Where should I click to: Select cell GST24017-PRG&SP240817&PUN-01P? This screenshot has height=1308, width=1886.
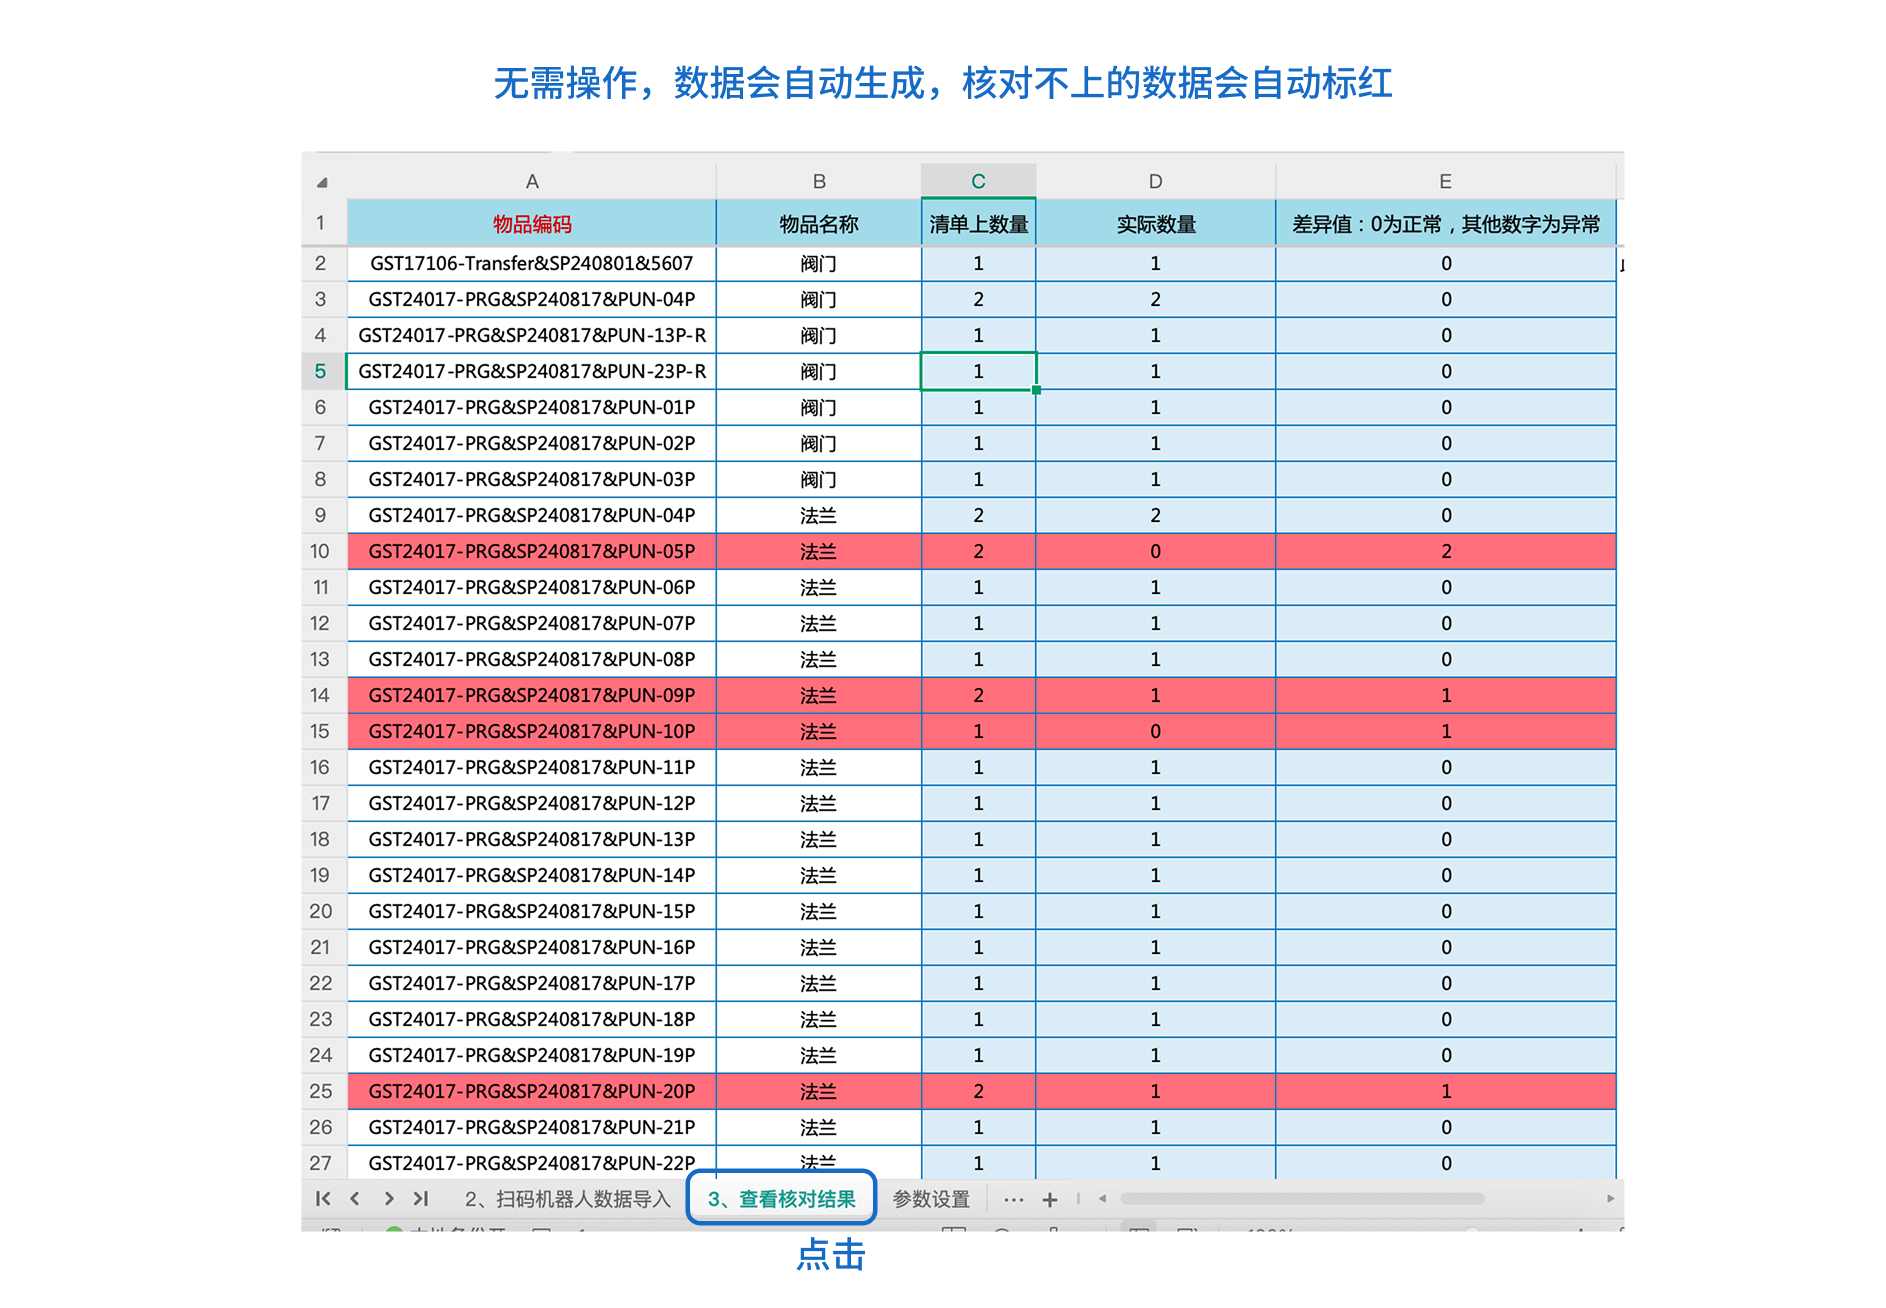(x=532, y=407)
